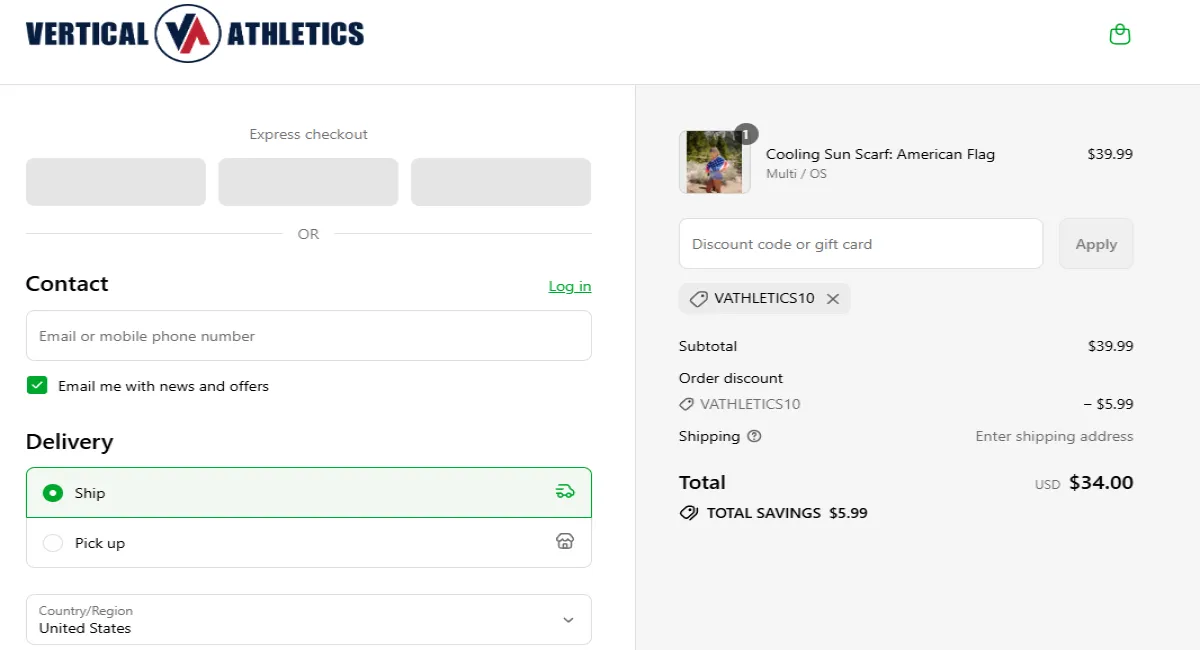Click the Country/Region chevron arrow
This screenshot has height=650, width=1200.
click(568, 619)
